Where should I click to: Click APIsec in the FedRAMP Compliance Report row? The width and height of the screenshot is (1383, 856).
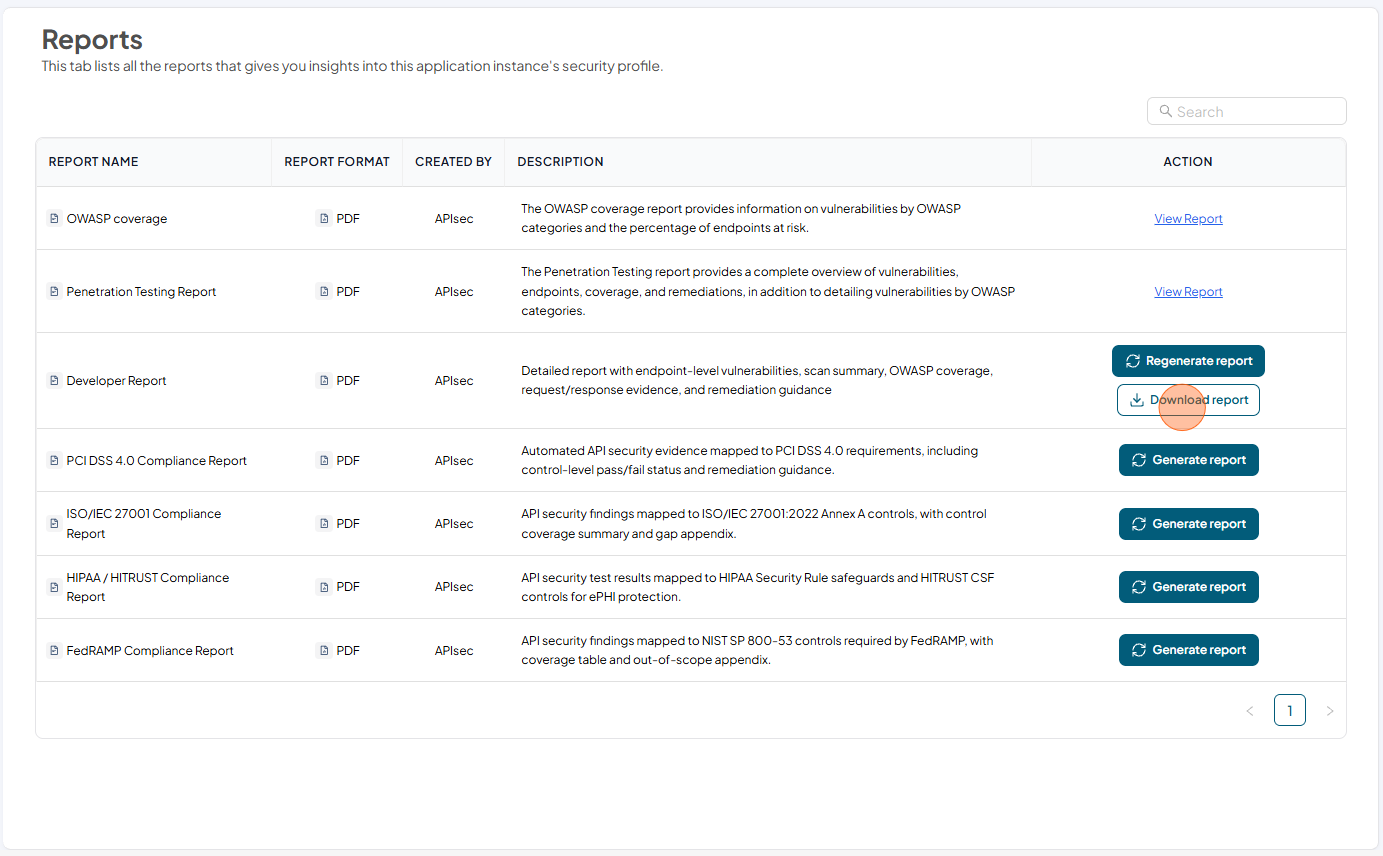pyautogui.click(x=454, y=650)
